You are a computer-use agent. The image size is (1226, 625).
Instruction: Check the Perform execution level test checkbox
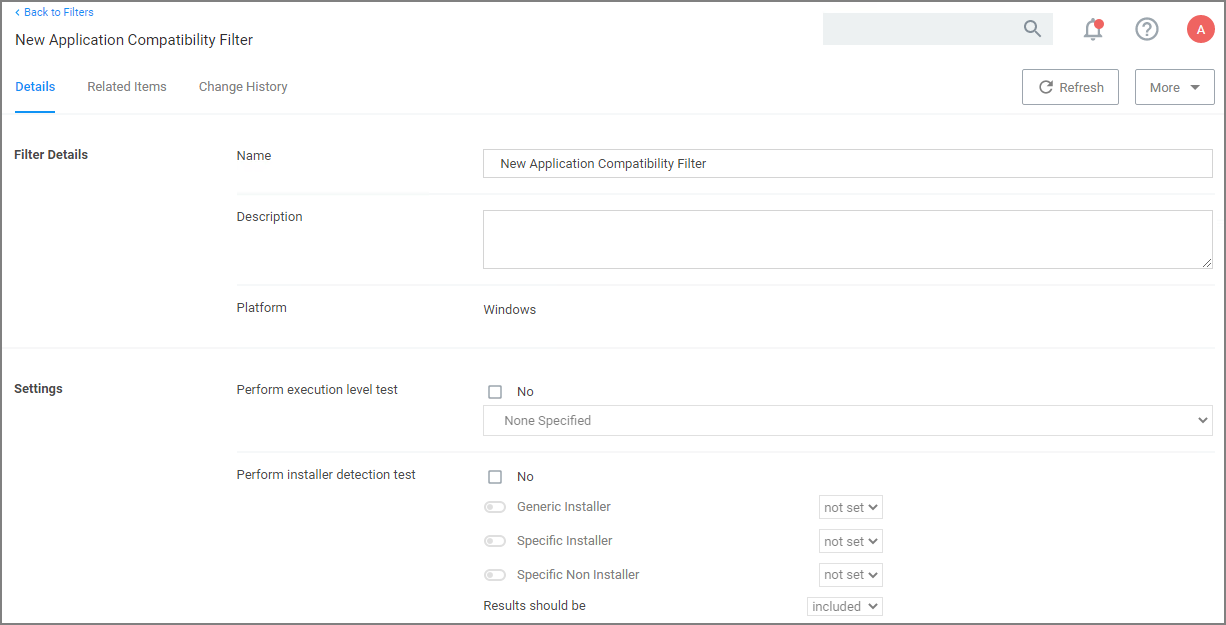(x=495, y=392)
